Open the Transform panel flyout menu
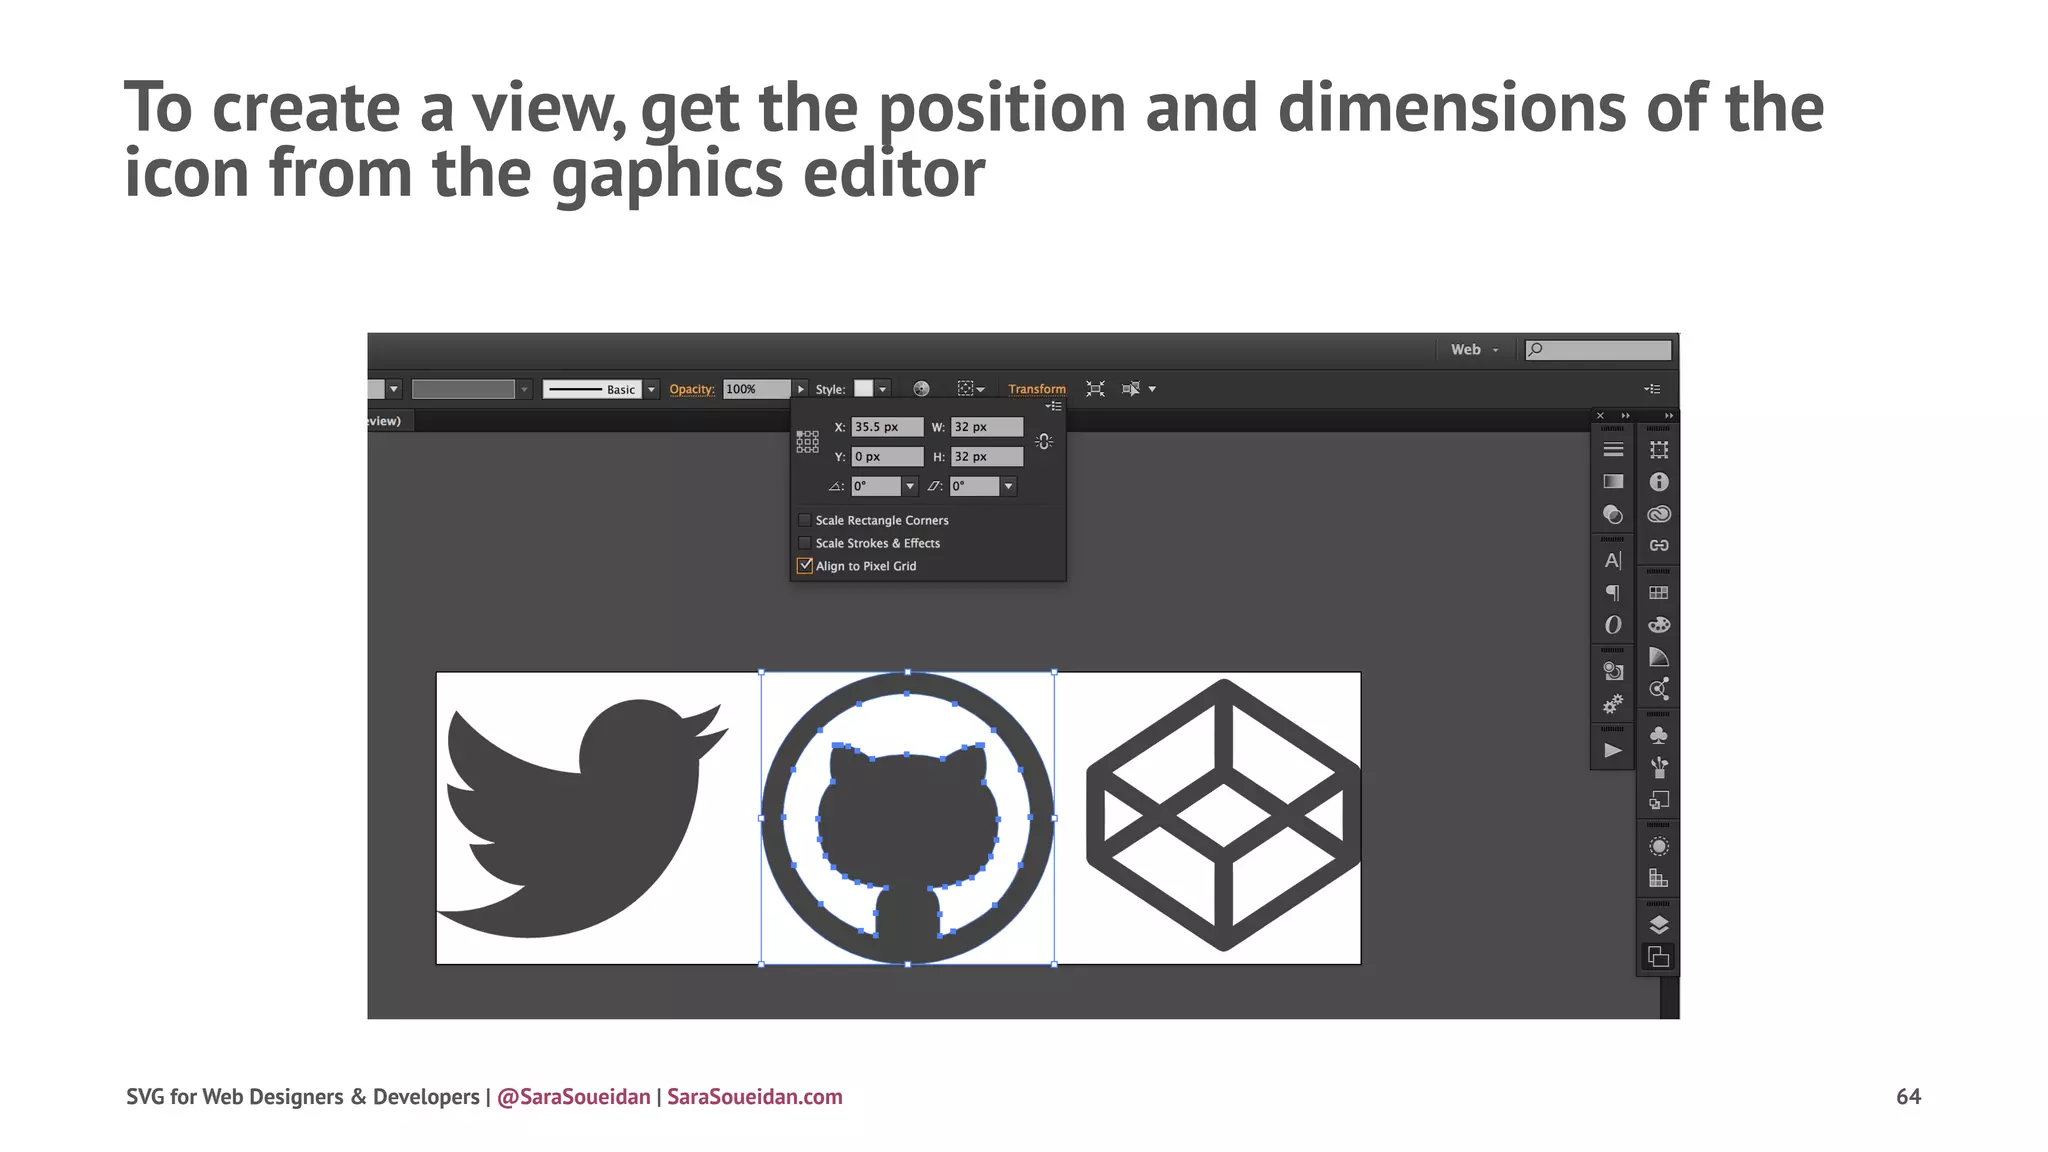 click(x=1054, y=406)
